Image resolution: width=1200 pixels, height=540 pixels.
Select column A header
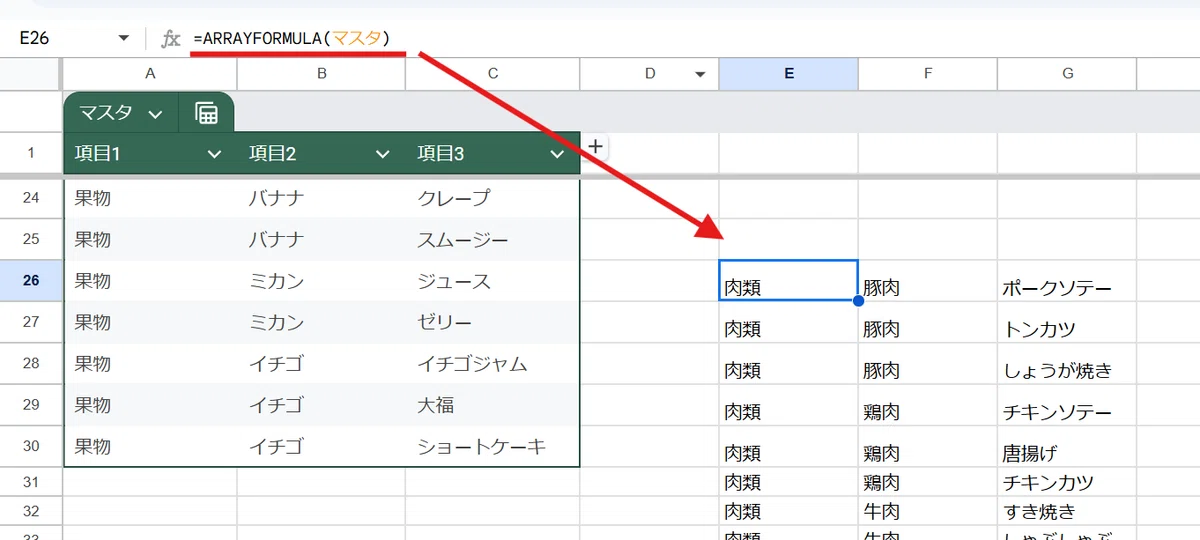click(x=150, y=73)
